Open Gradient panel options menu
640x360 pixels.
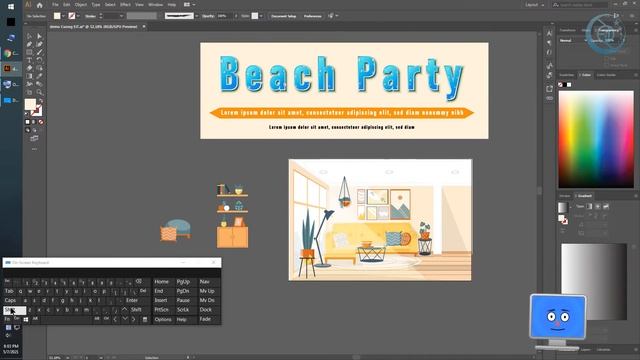tap(636, 196)
